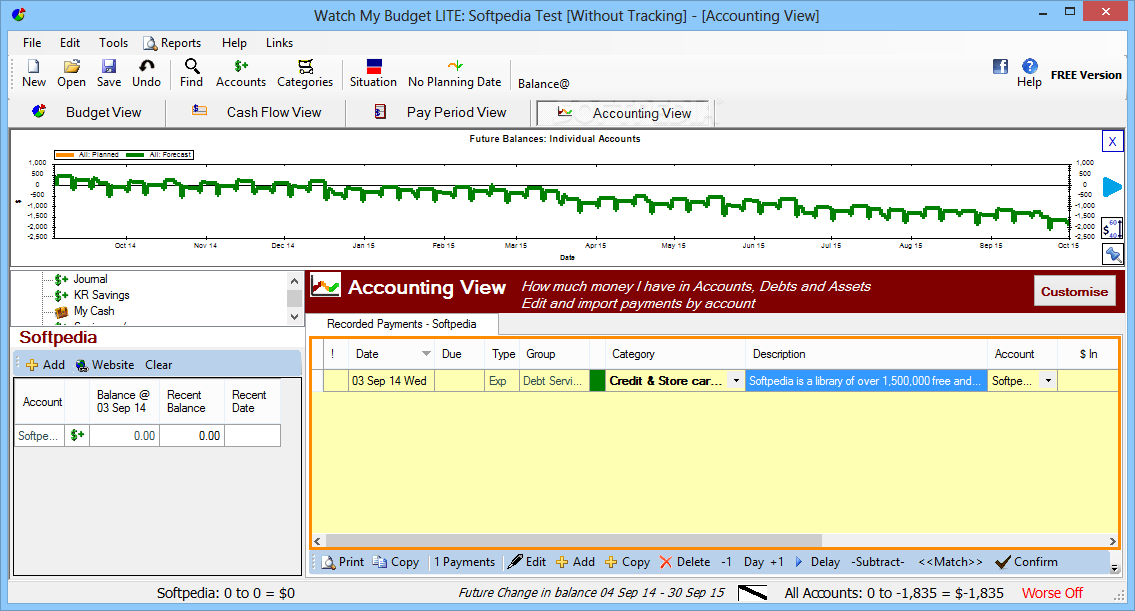Screen dimensions: 1135x611
Task: Print recorded payments
Action: tap(342, 562)
